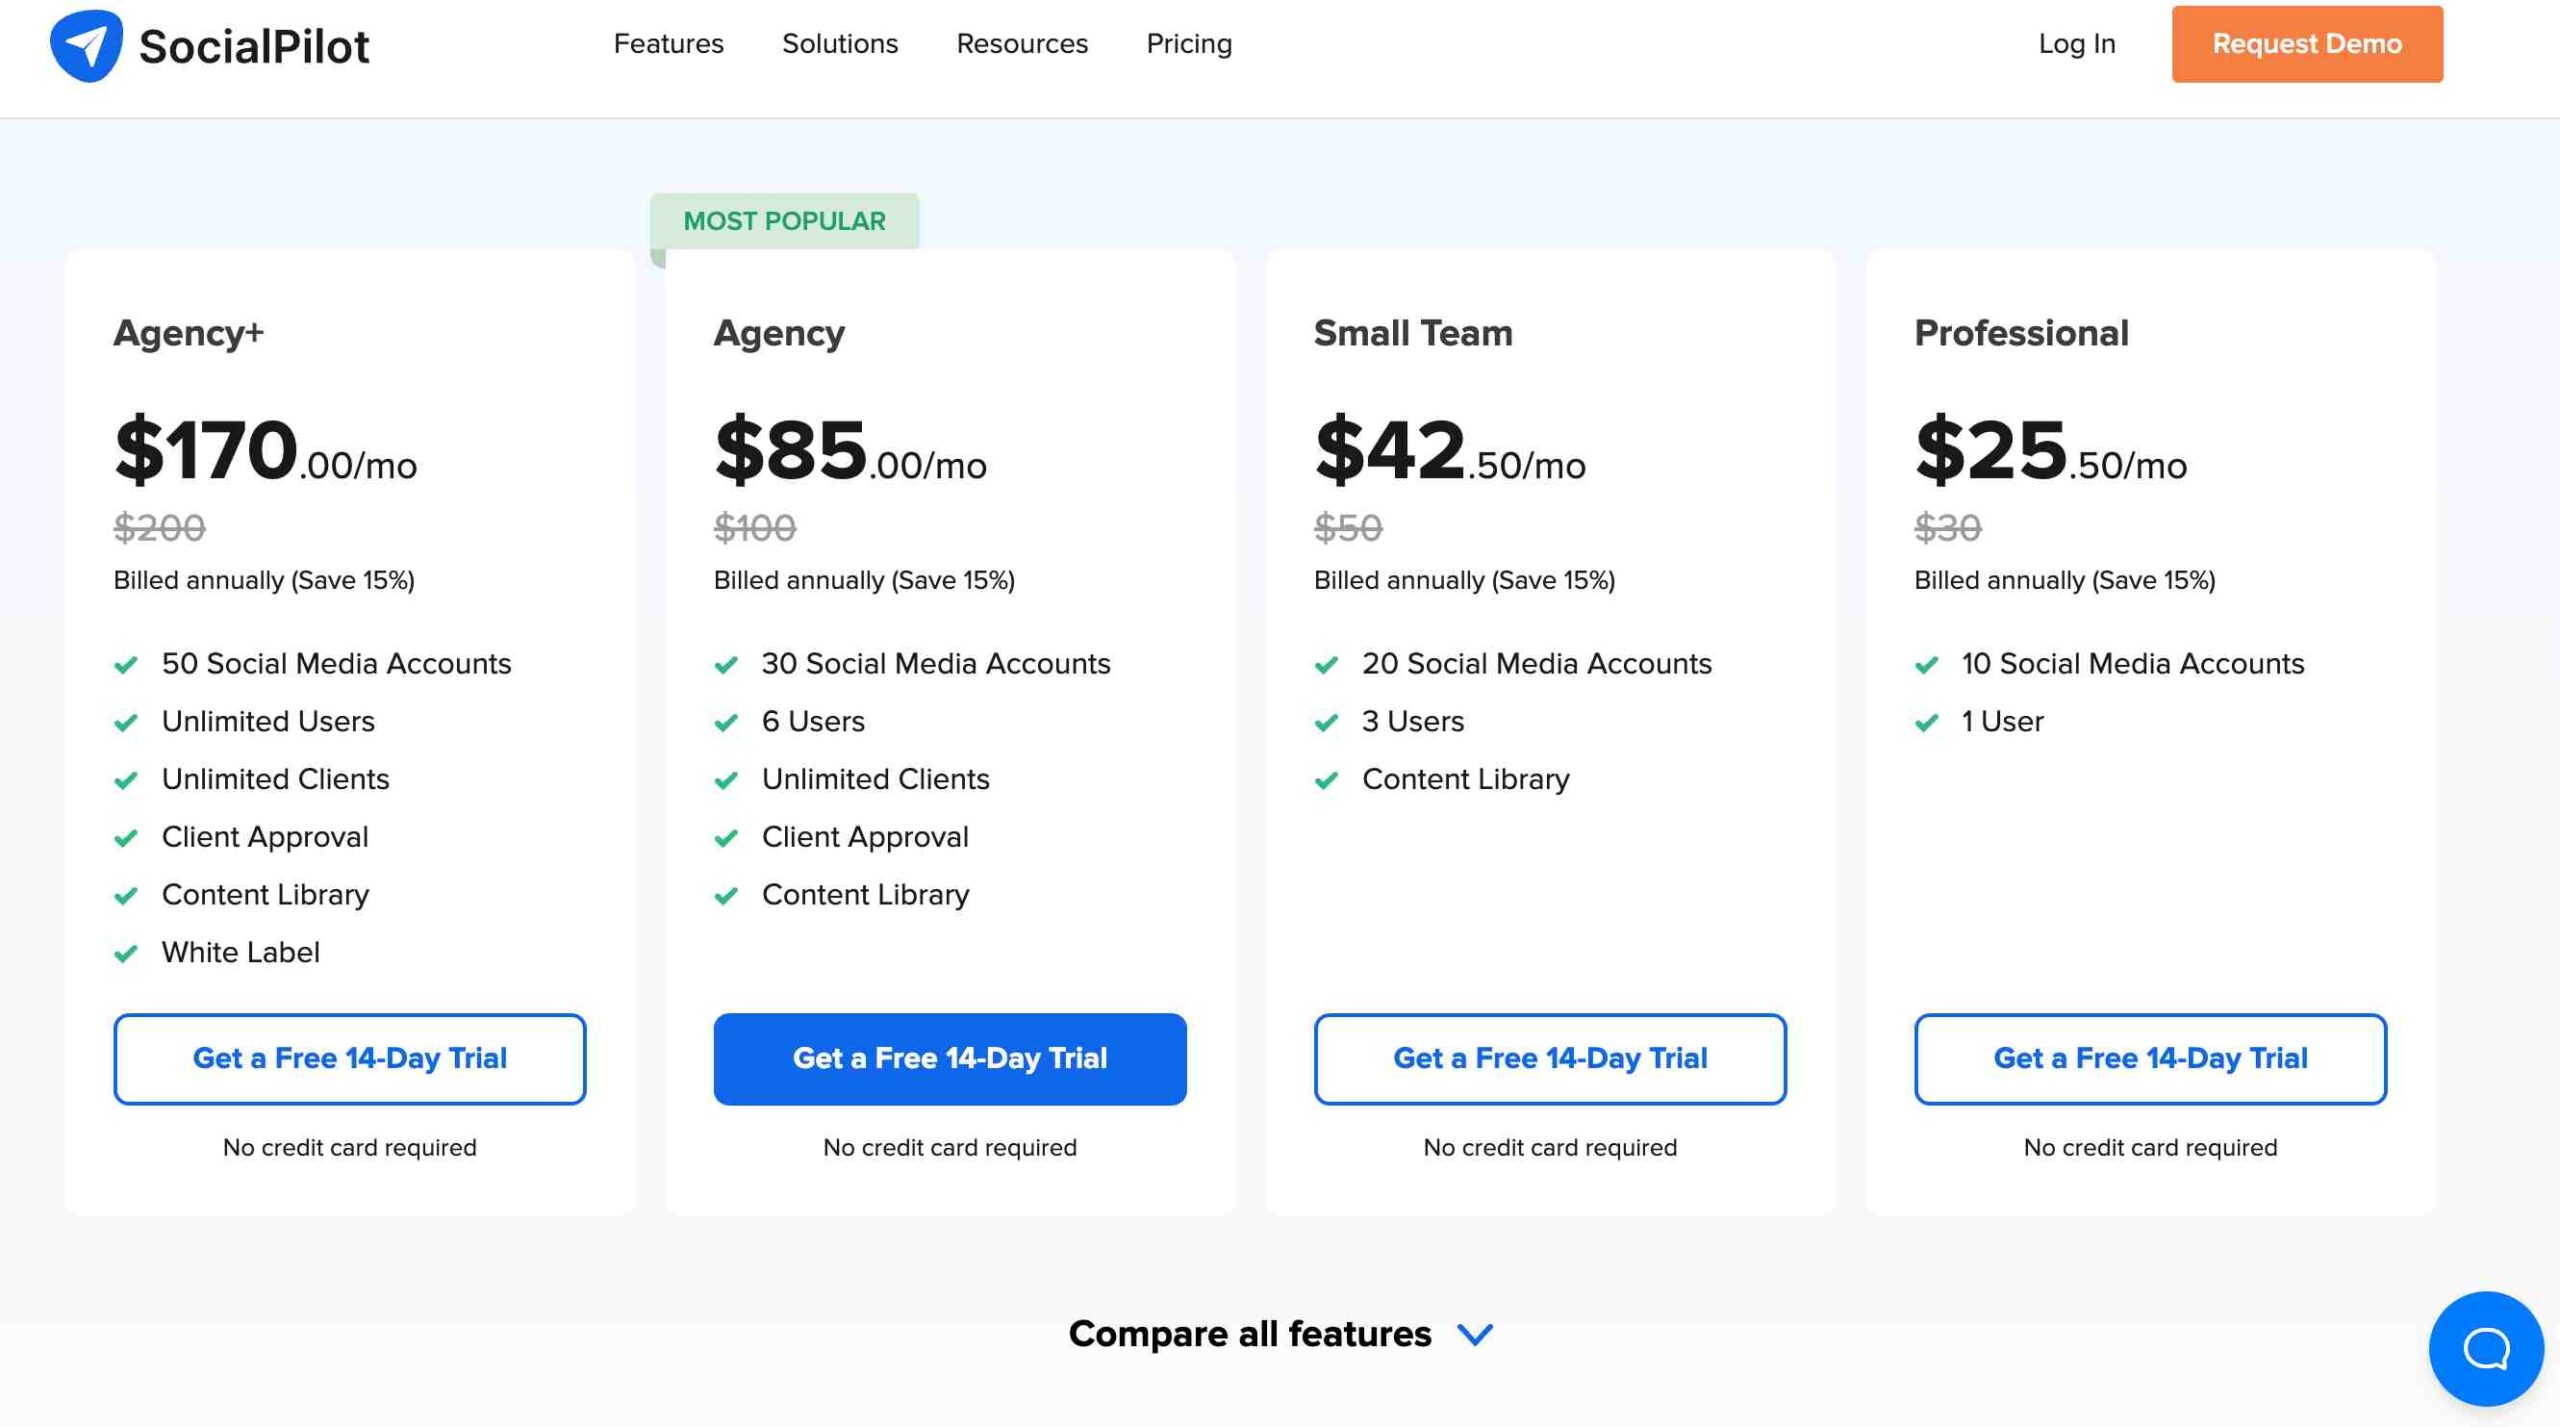Click Content Library in the Agency plan
Screen dimensions: 2560x1427
click(865, 895)
